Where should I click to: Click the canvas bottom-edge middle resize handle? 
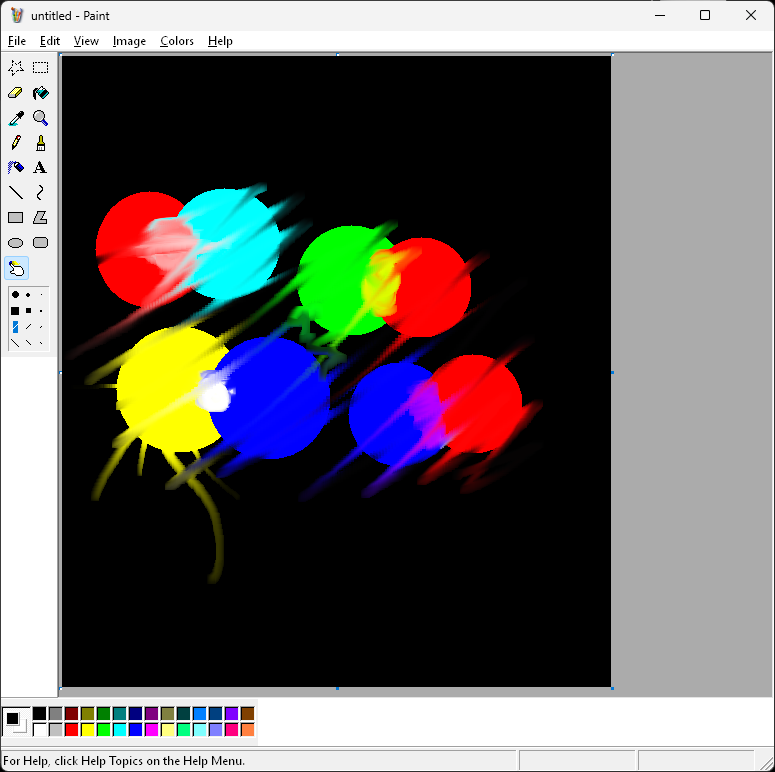pos(337,688)
